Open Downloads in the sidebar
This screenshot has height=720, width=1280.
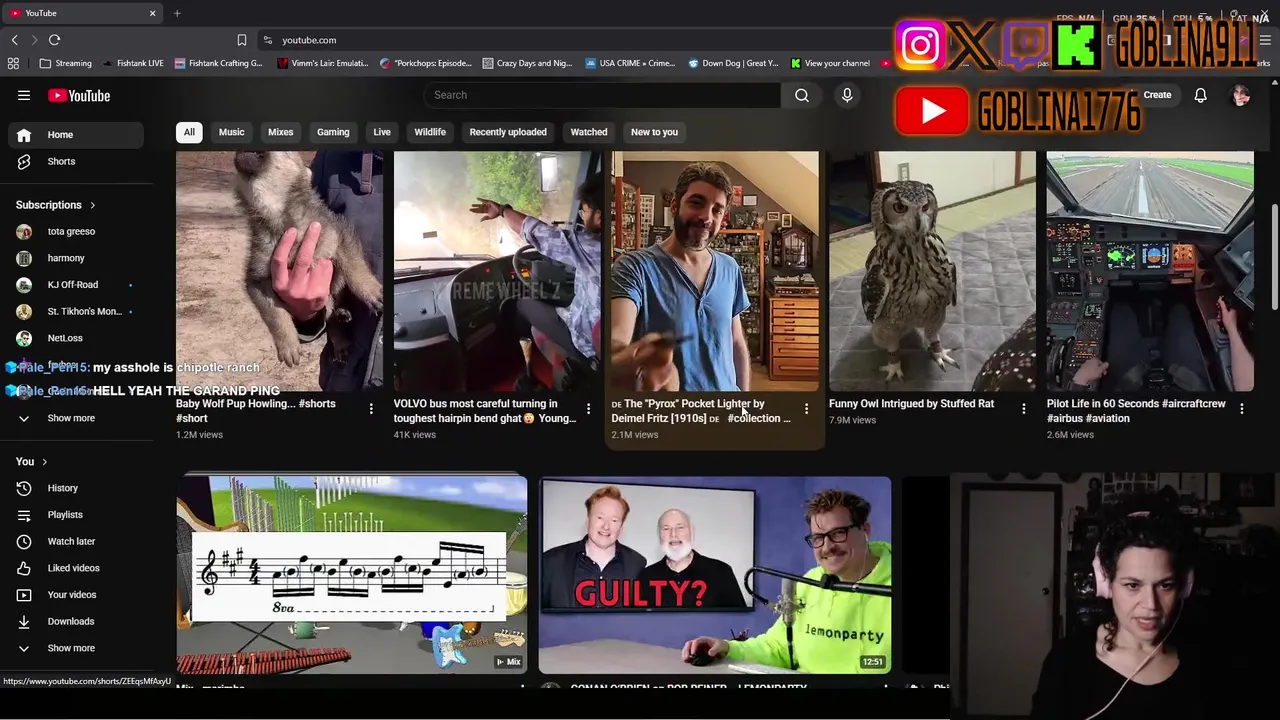[76, 621]
